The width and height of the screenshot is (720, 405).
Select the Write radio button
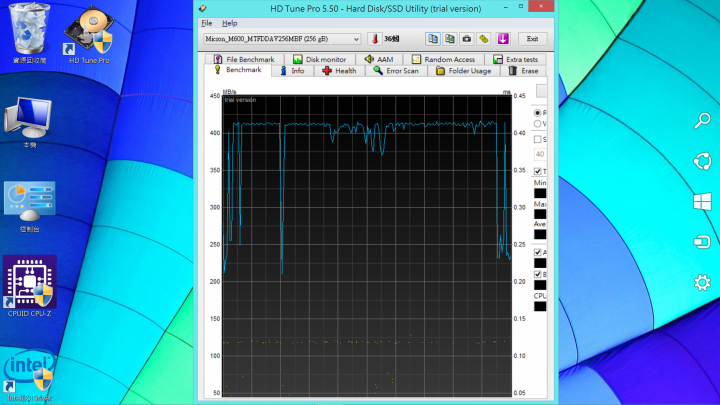pyautogui.click(x=537, y=124)
